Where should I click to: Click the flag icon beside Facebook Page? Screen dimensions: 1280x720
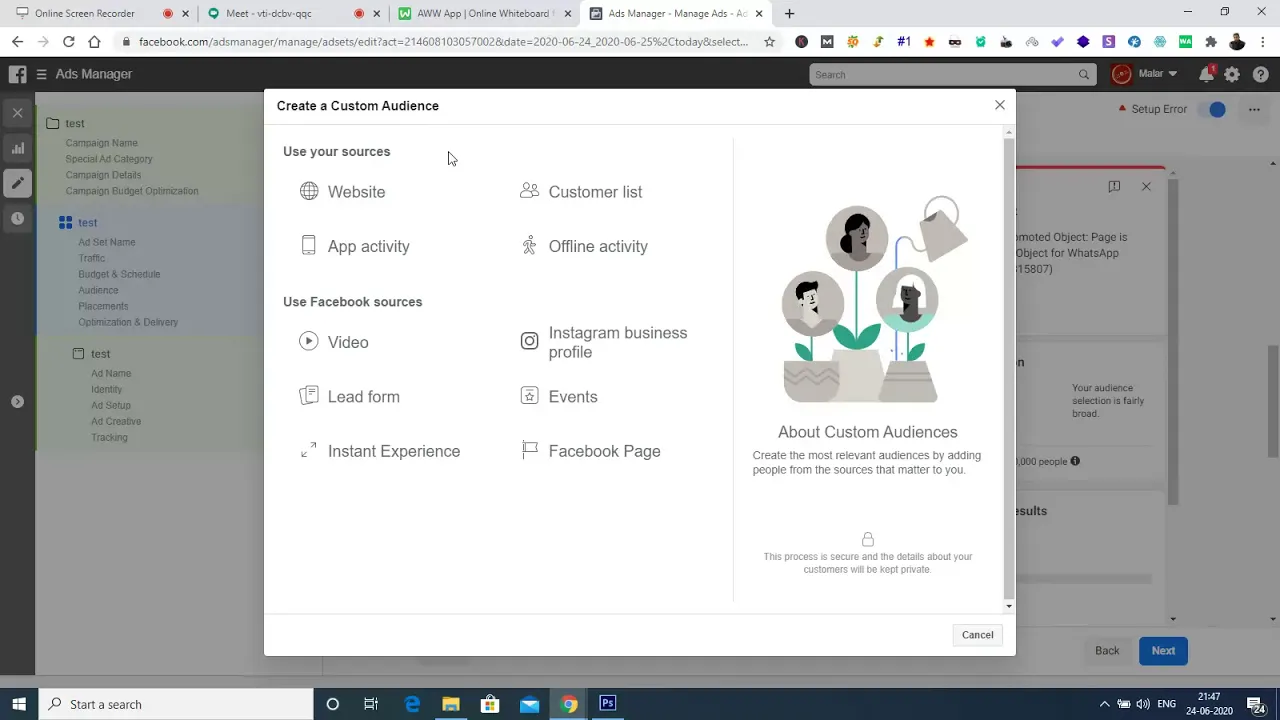coord(529,450)
